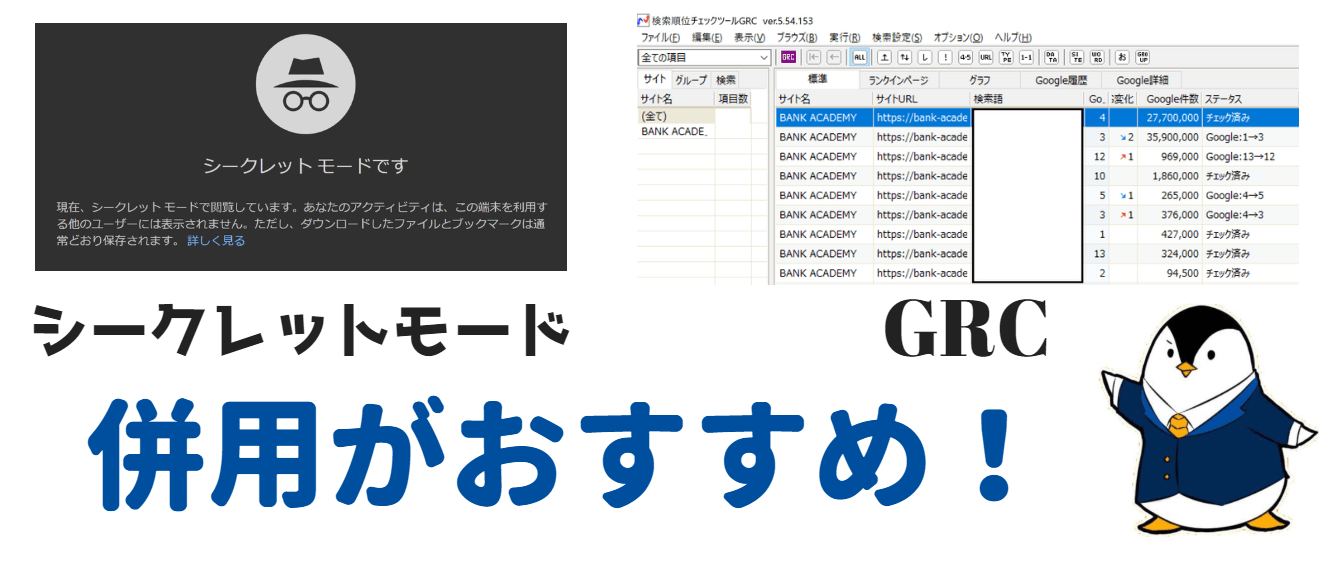Sort by the ステータス column header
The height and width of the screenshot is (563, 1332).
(x=1250, y=99)
